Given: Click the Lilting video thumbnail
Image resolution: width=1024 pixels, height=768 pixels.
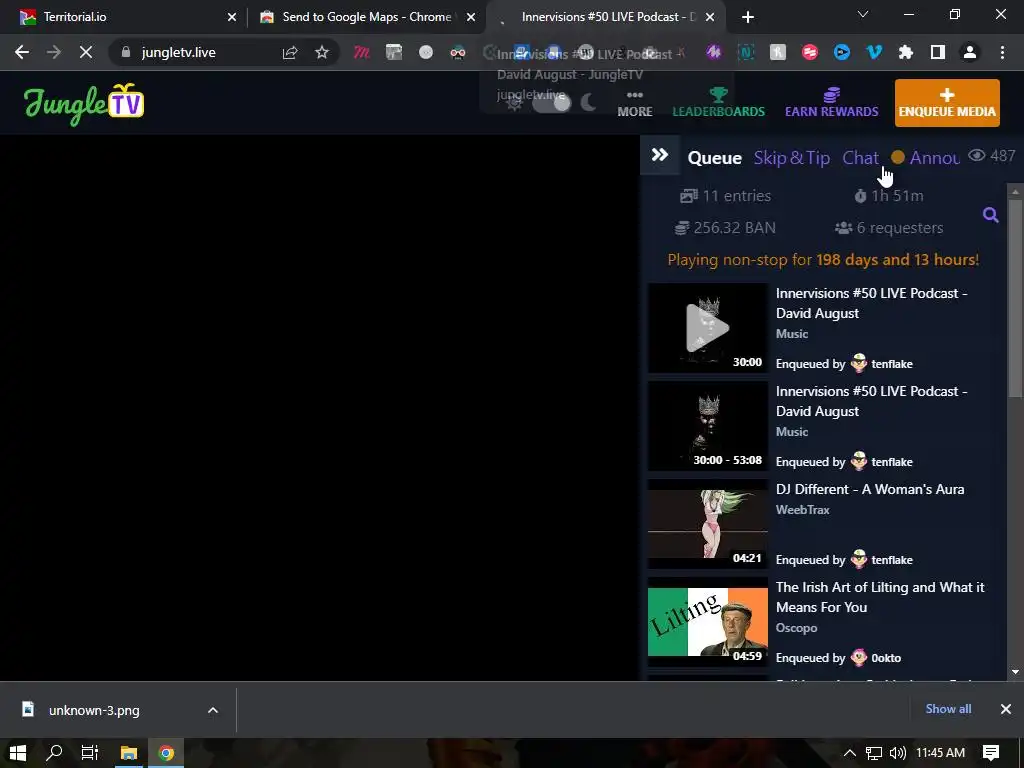Looking at the screenshot, I should (707, 622).
